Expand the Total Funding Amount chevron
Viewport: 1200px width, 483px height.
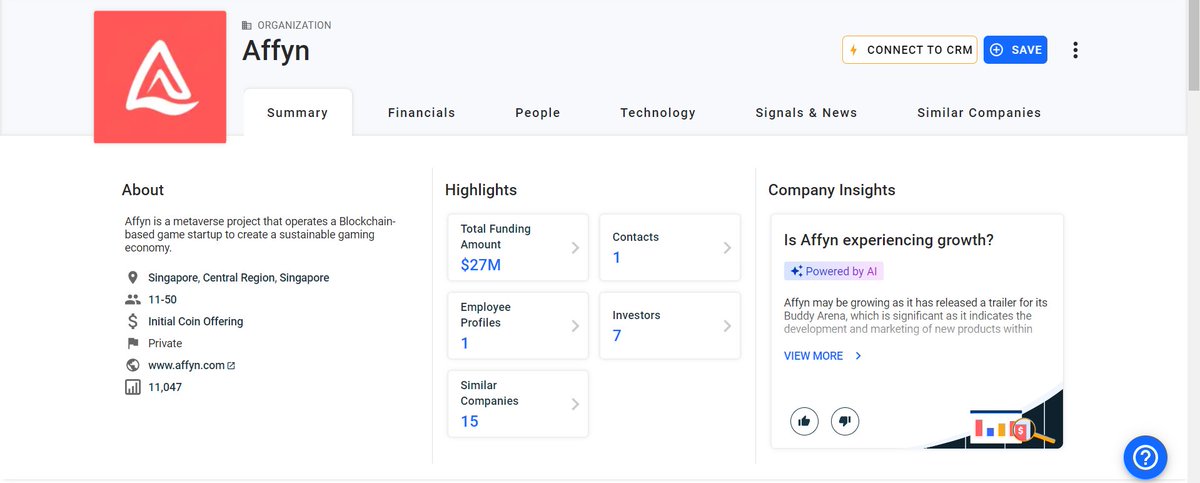point(575,247)
